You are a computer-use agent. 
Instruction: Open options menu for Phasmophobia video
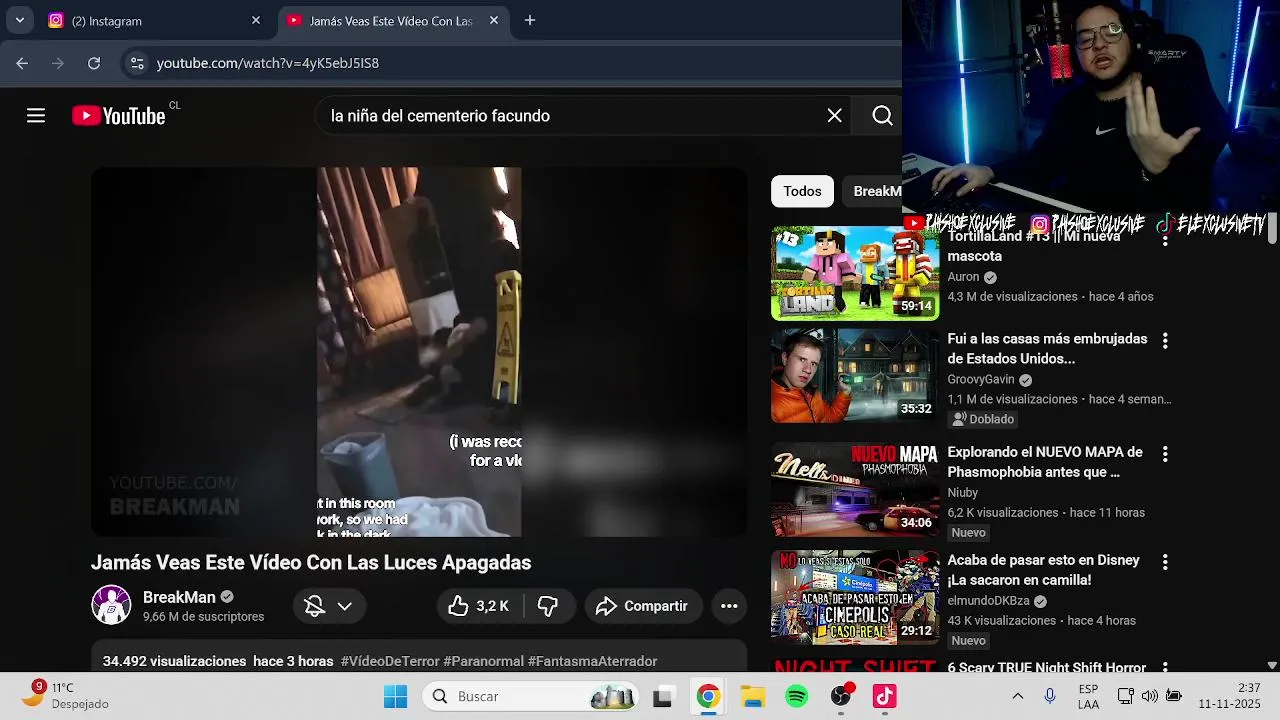pos(1165,454)
